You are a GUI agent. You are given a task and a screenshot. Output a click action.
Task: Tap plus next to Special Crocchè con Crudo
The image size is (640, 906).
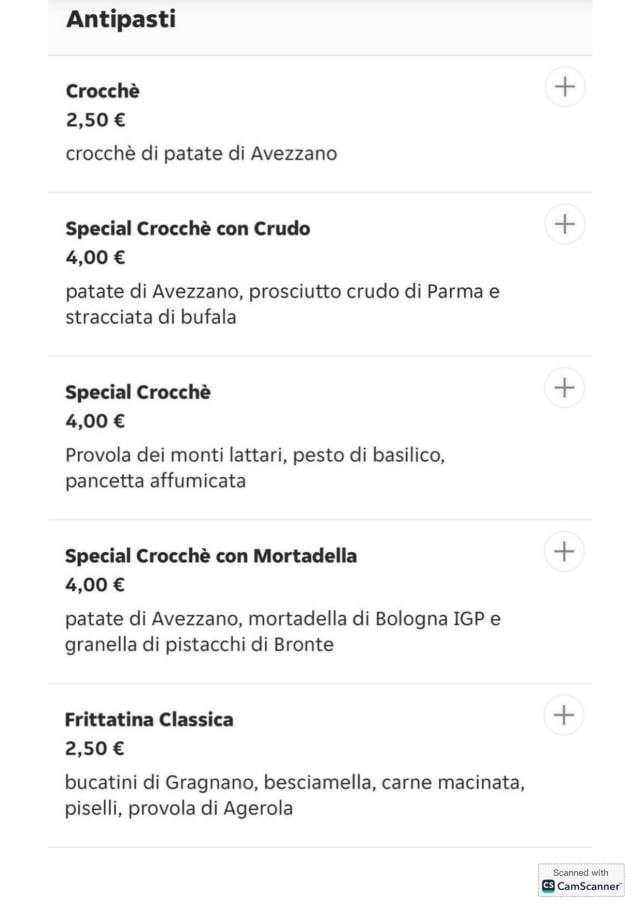click(x=564, y=223)
